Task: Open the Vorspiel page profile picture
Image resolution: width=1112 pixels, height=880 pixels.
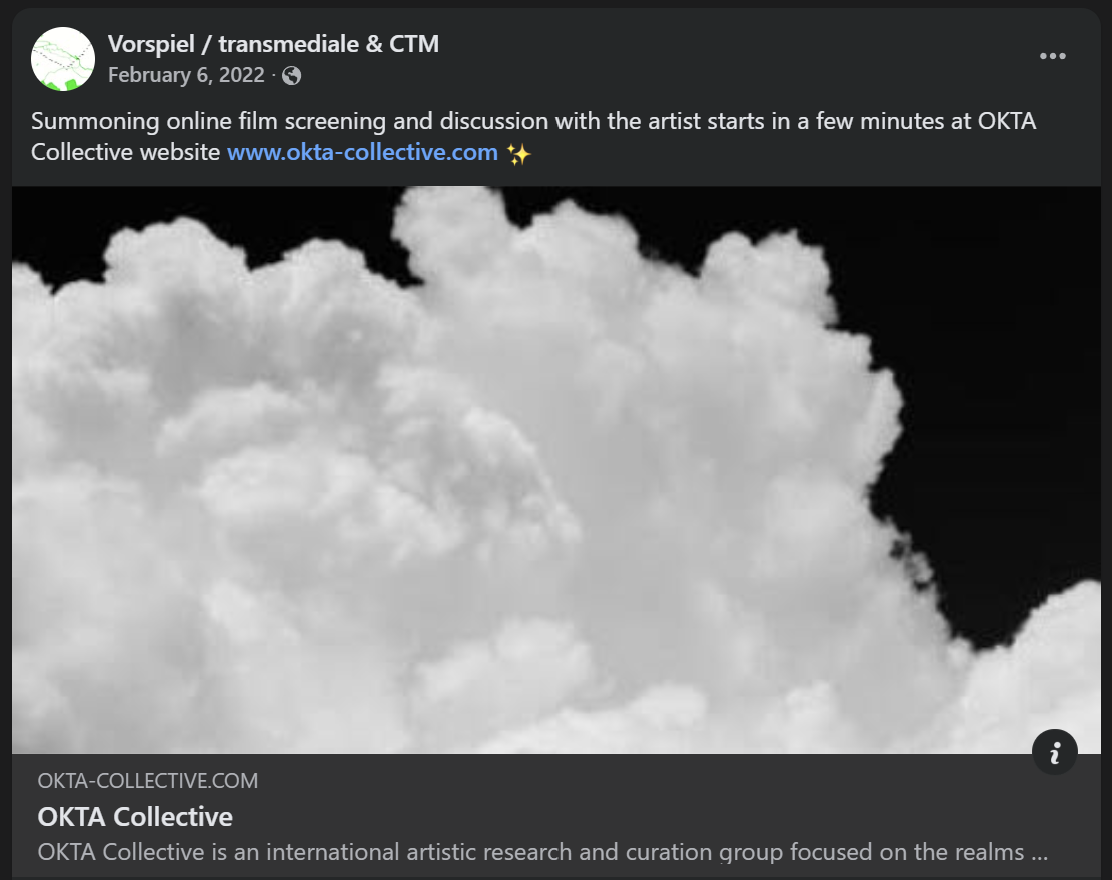Action: [63, 59]
